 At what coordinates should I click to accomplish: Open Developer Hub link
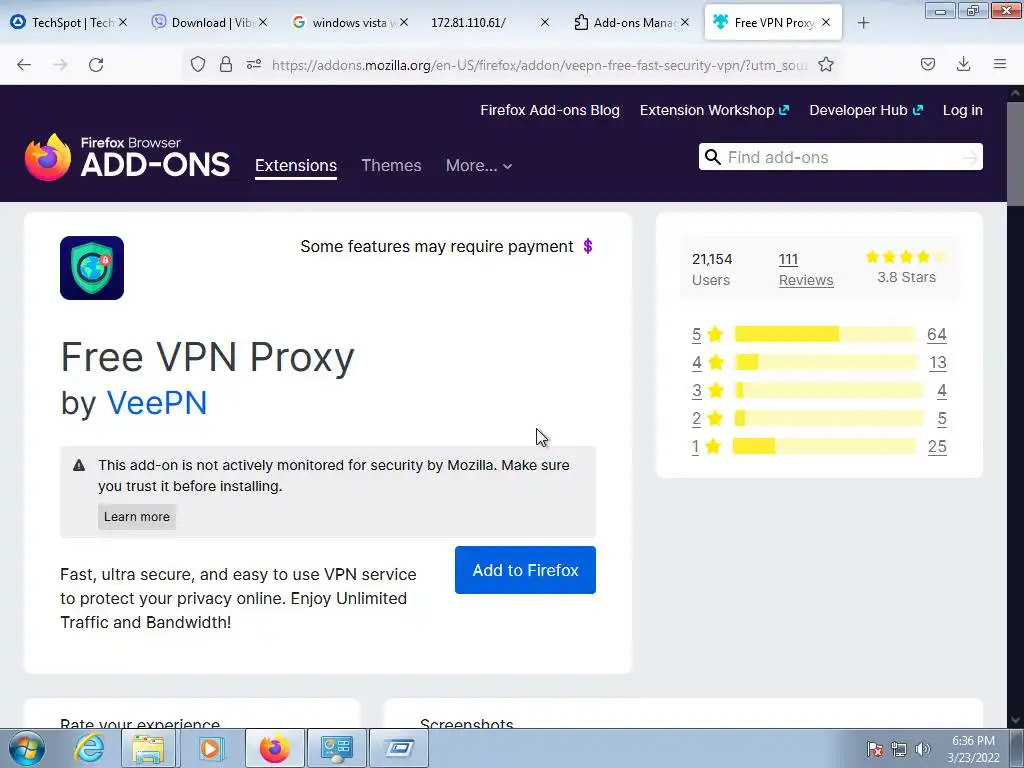pyautogui.click(x=866, y=110)
